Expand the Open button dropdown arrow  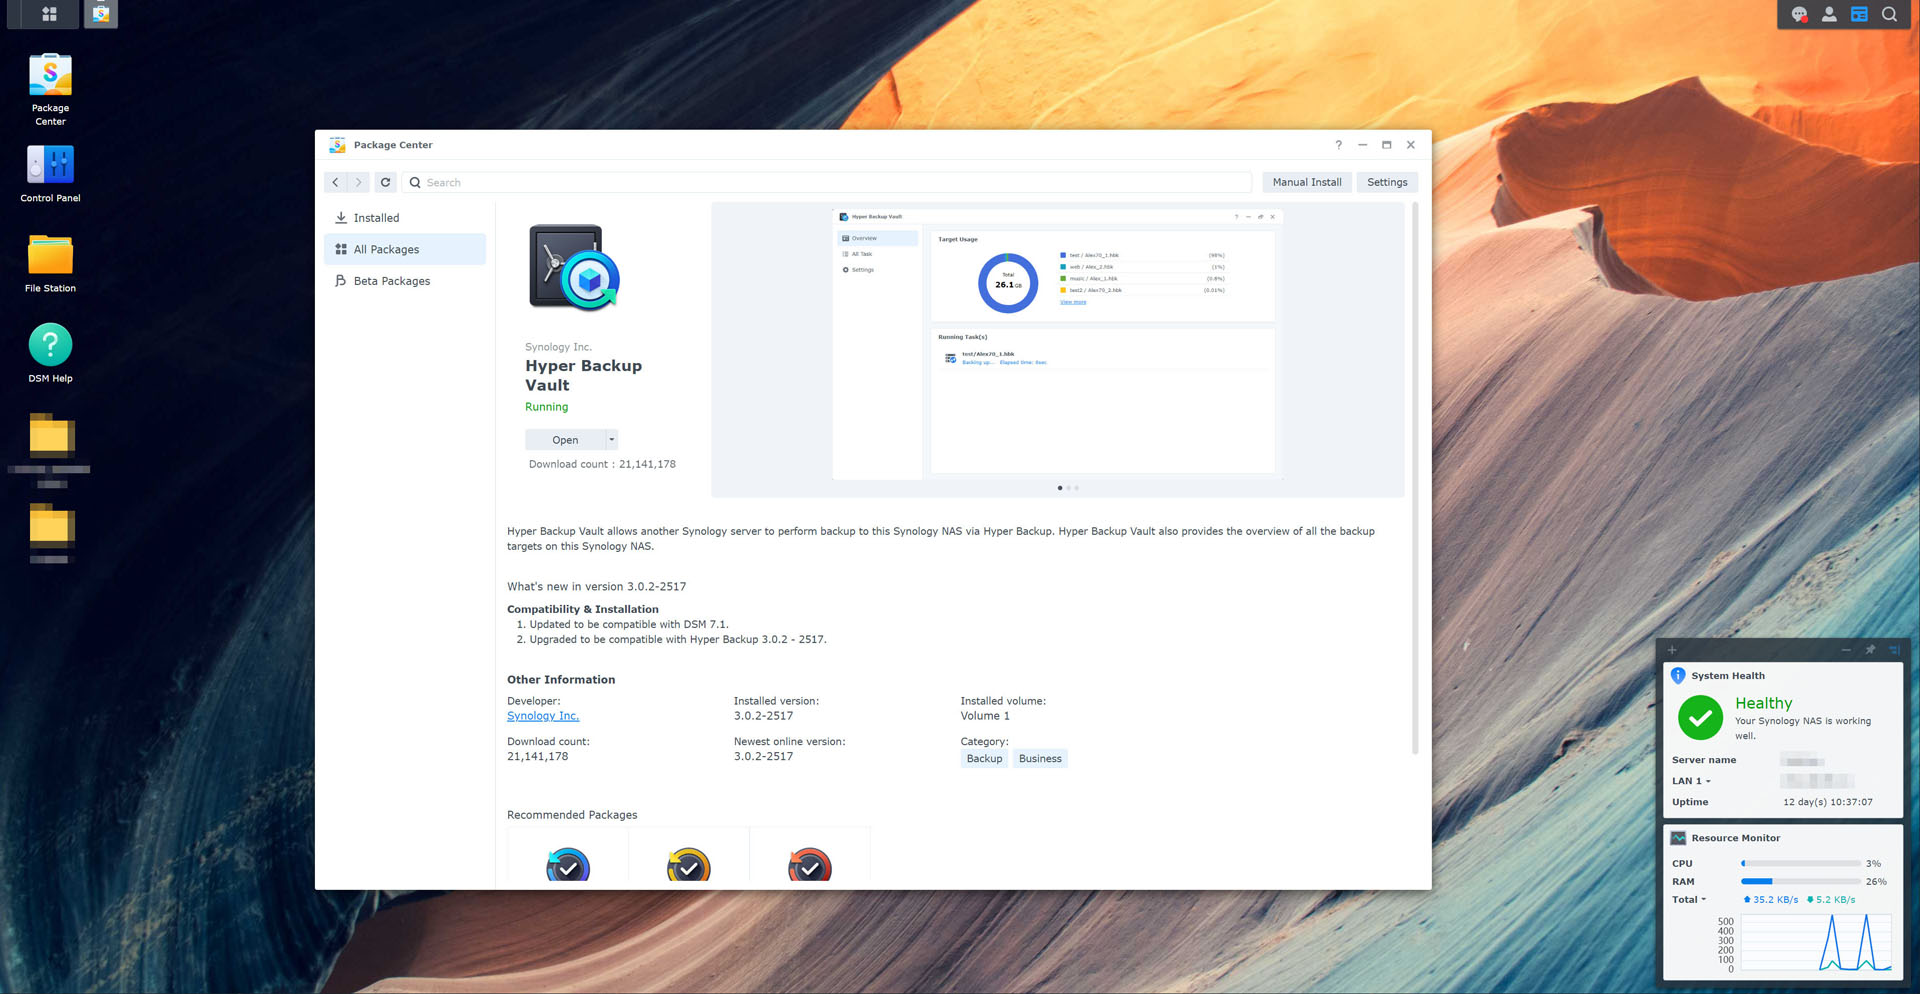(x=612, y=440)
